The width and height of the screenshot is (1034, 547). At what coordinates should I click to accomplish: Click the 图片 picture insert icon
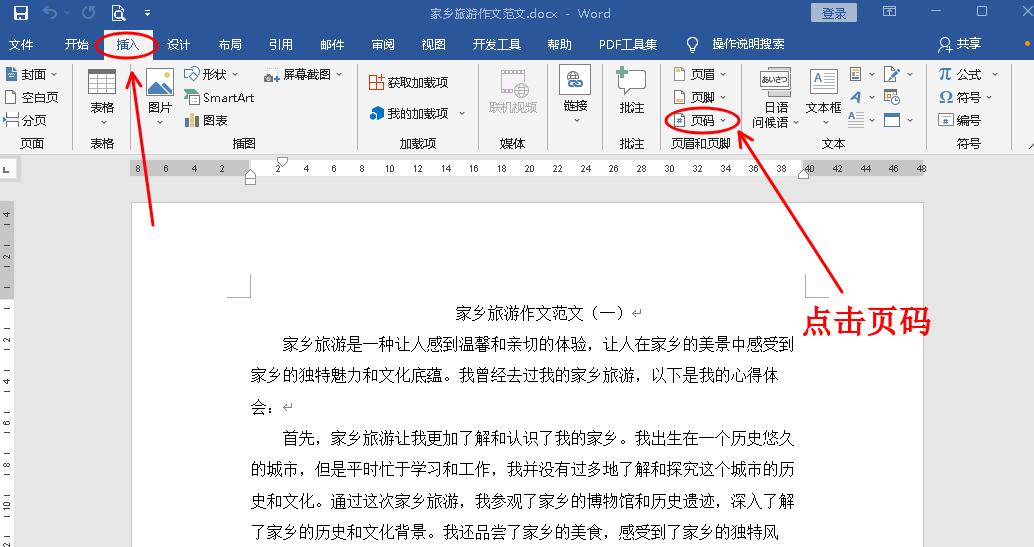(x=160, y=90)
